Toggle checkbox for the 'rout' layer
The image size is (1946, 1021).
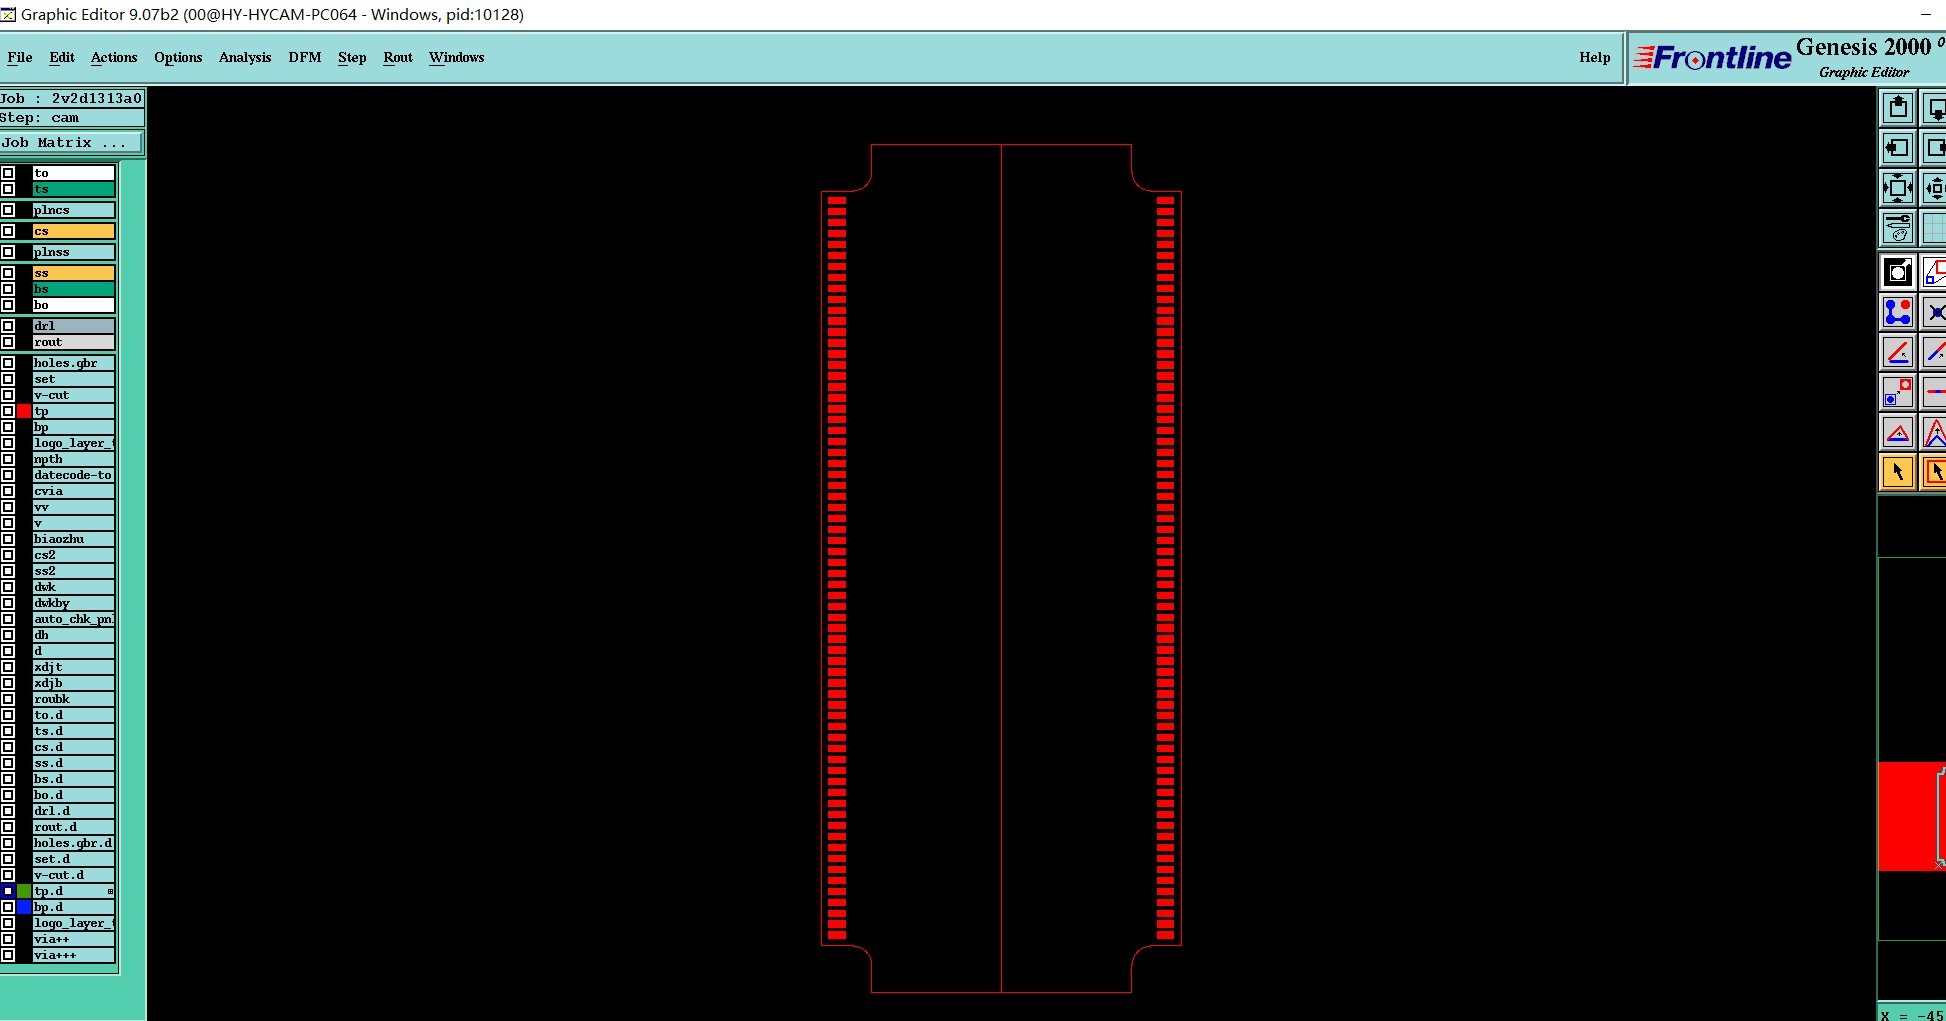tap(8, 342)
